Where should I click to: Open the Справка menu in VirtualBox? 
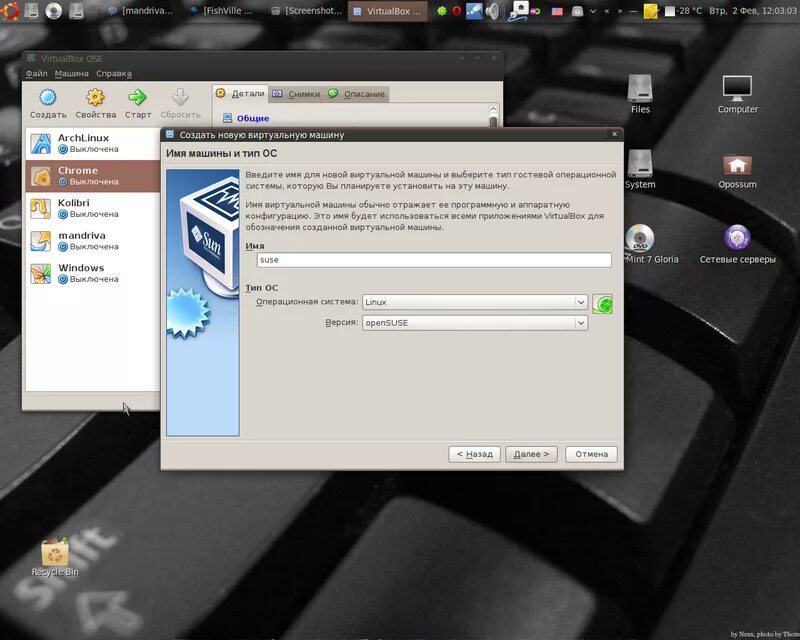tap(114, 73)
